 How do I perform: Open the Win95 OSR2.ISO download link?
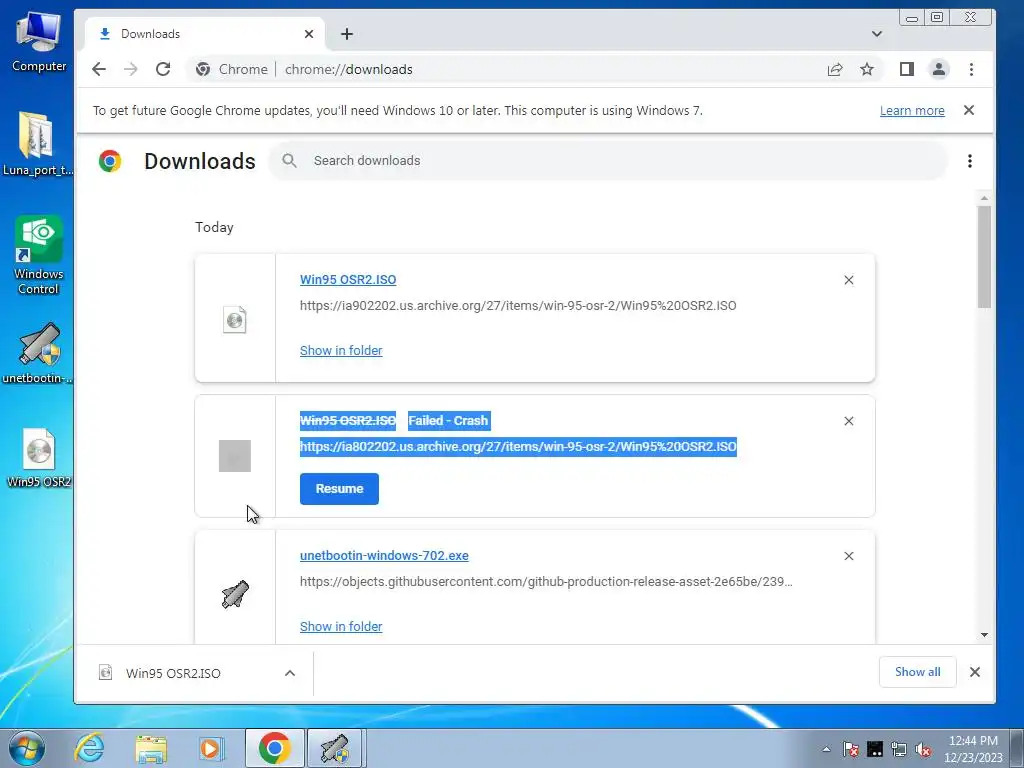coord(348,280)
